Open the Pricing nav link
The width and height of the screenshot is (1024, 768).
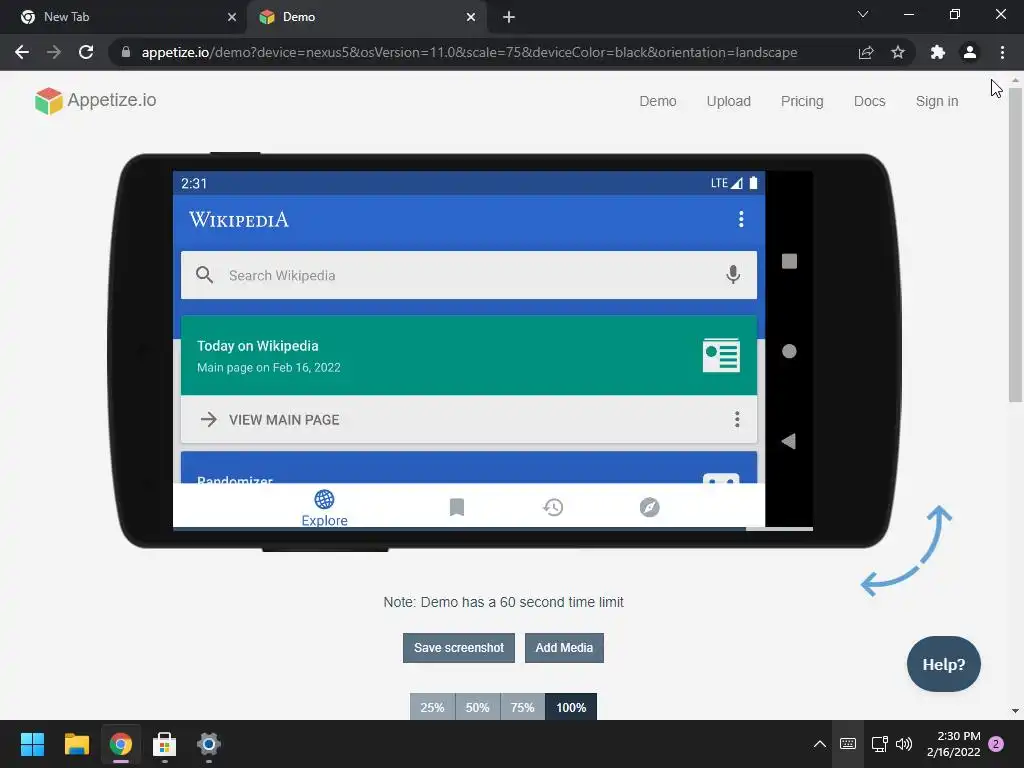tap(802, 101)
